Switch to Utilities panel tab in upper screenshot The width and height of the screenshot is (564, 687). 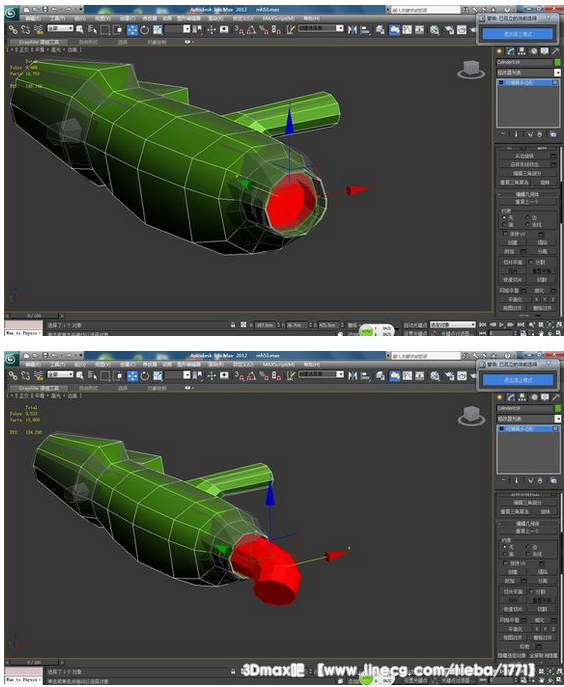click(556, 51)
